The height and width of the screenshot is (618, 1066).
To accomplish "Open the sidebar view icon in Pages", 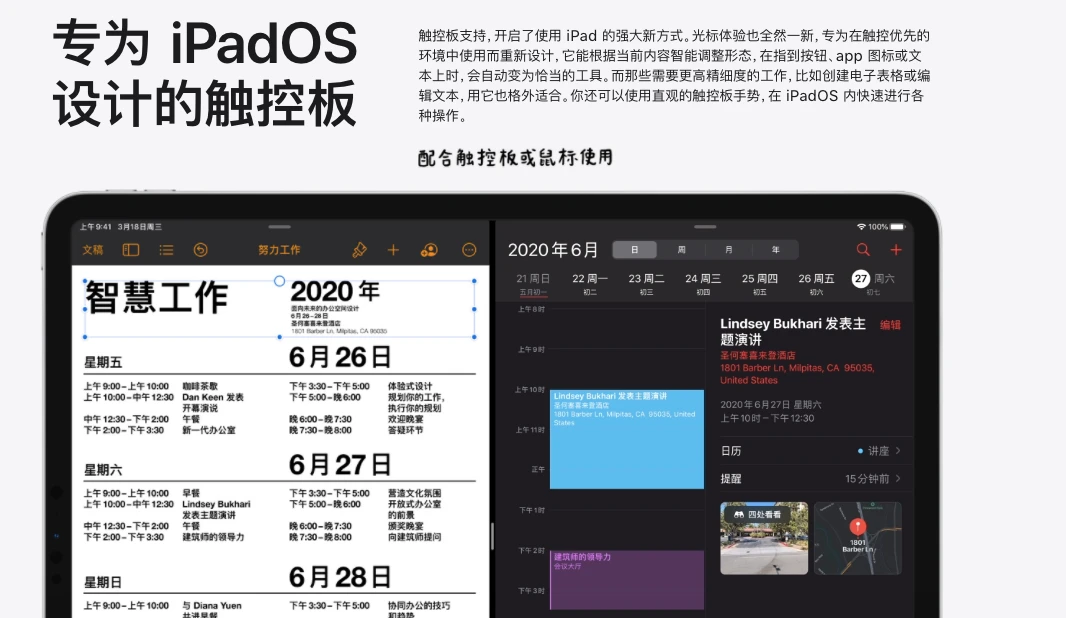I will pyautogui.click(x=131, y=250).
